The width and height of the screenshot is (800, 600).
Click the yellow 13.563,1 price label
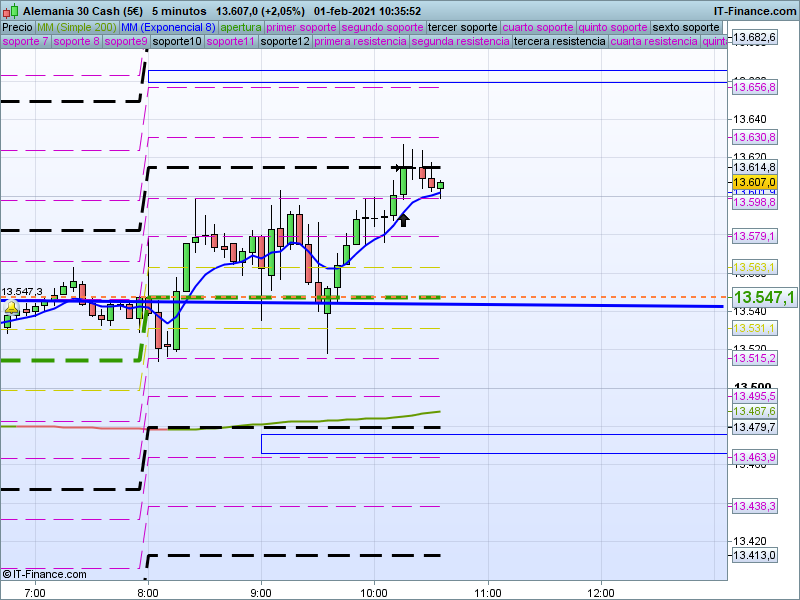pos(754,267)
